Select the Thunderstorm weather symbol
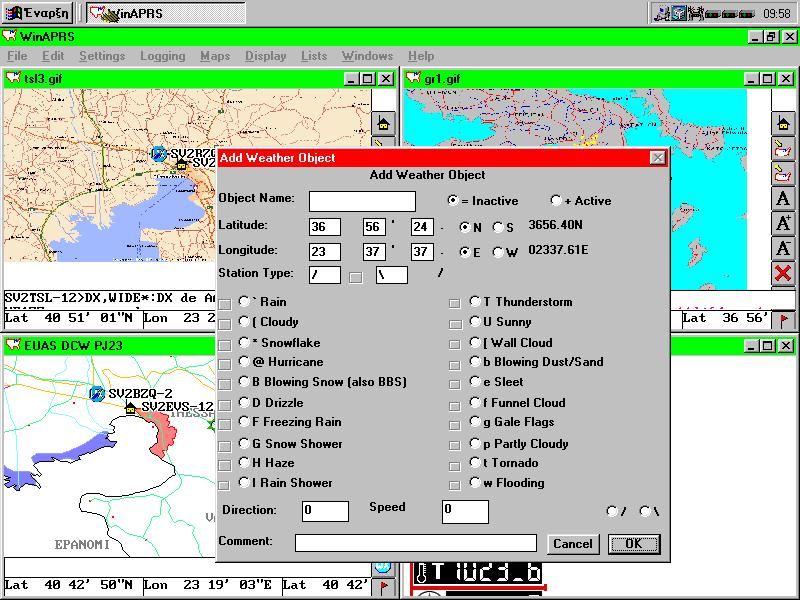 (x=475, y=302)
